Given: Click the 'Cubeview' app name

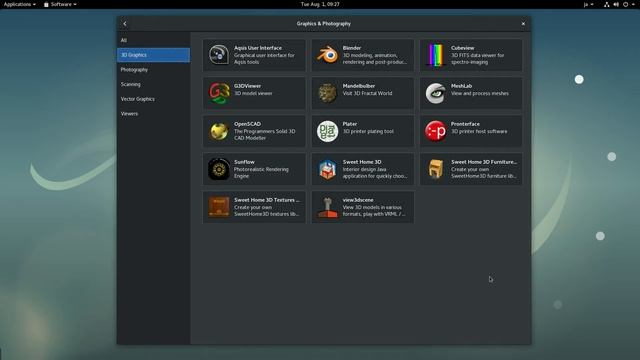Looking at the screenshot, I should 462,48.
